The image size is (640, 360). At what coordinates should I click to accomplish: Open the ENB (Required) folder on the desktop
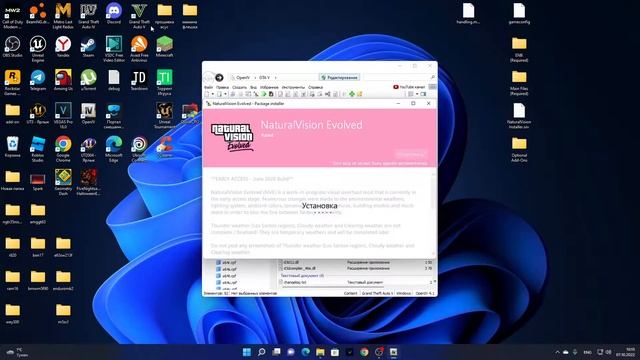[x=519, y=49]
